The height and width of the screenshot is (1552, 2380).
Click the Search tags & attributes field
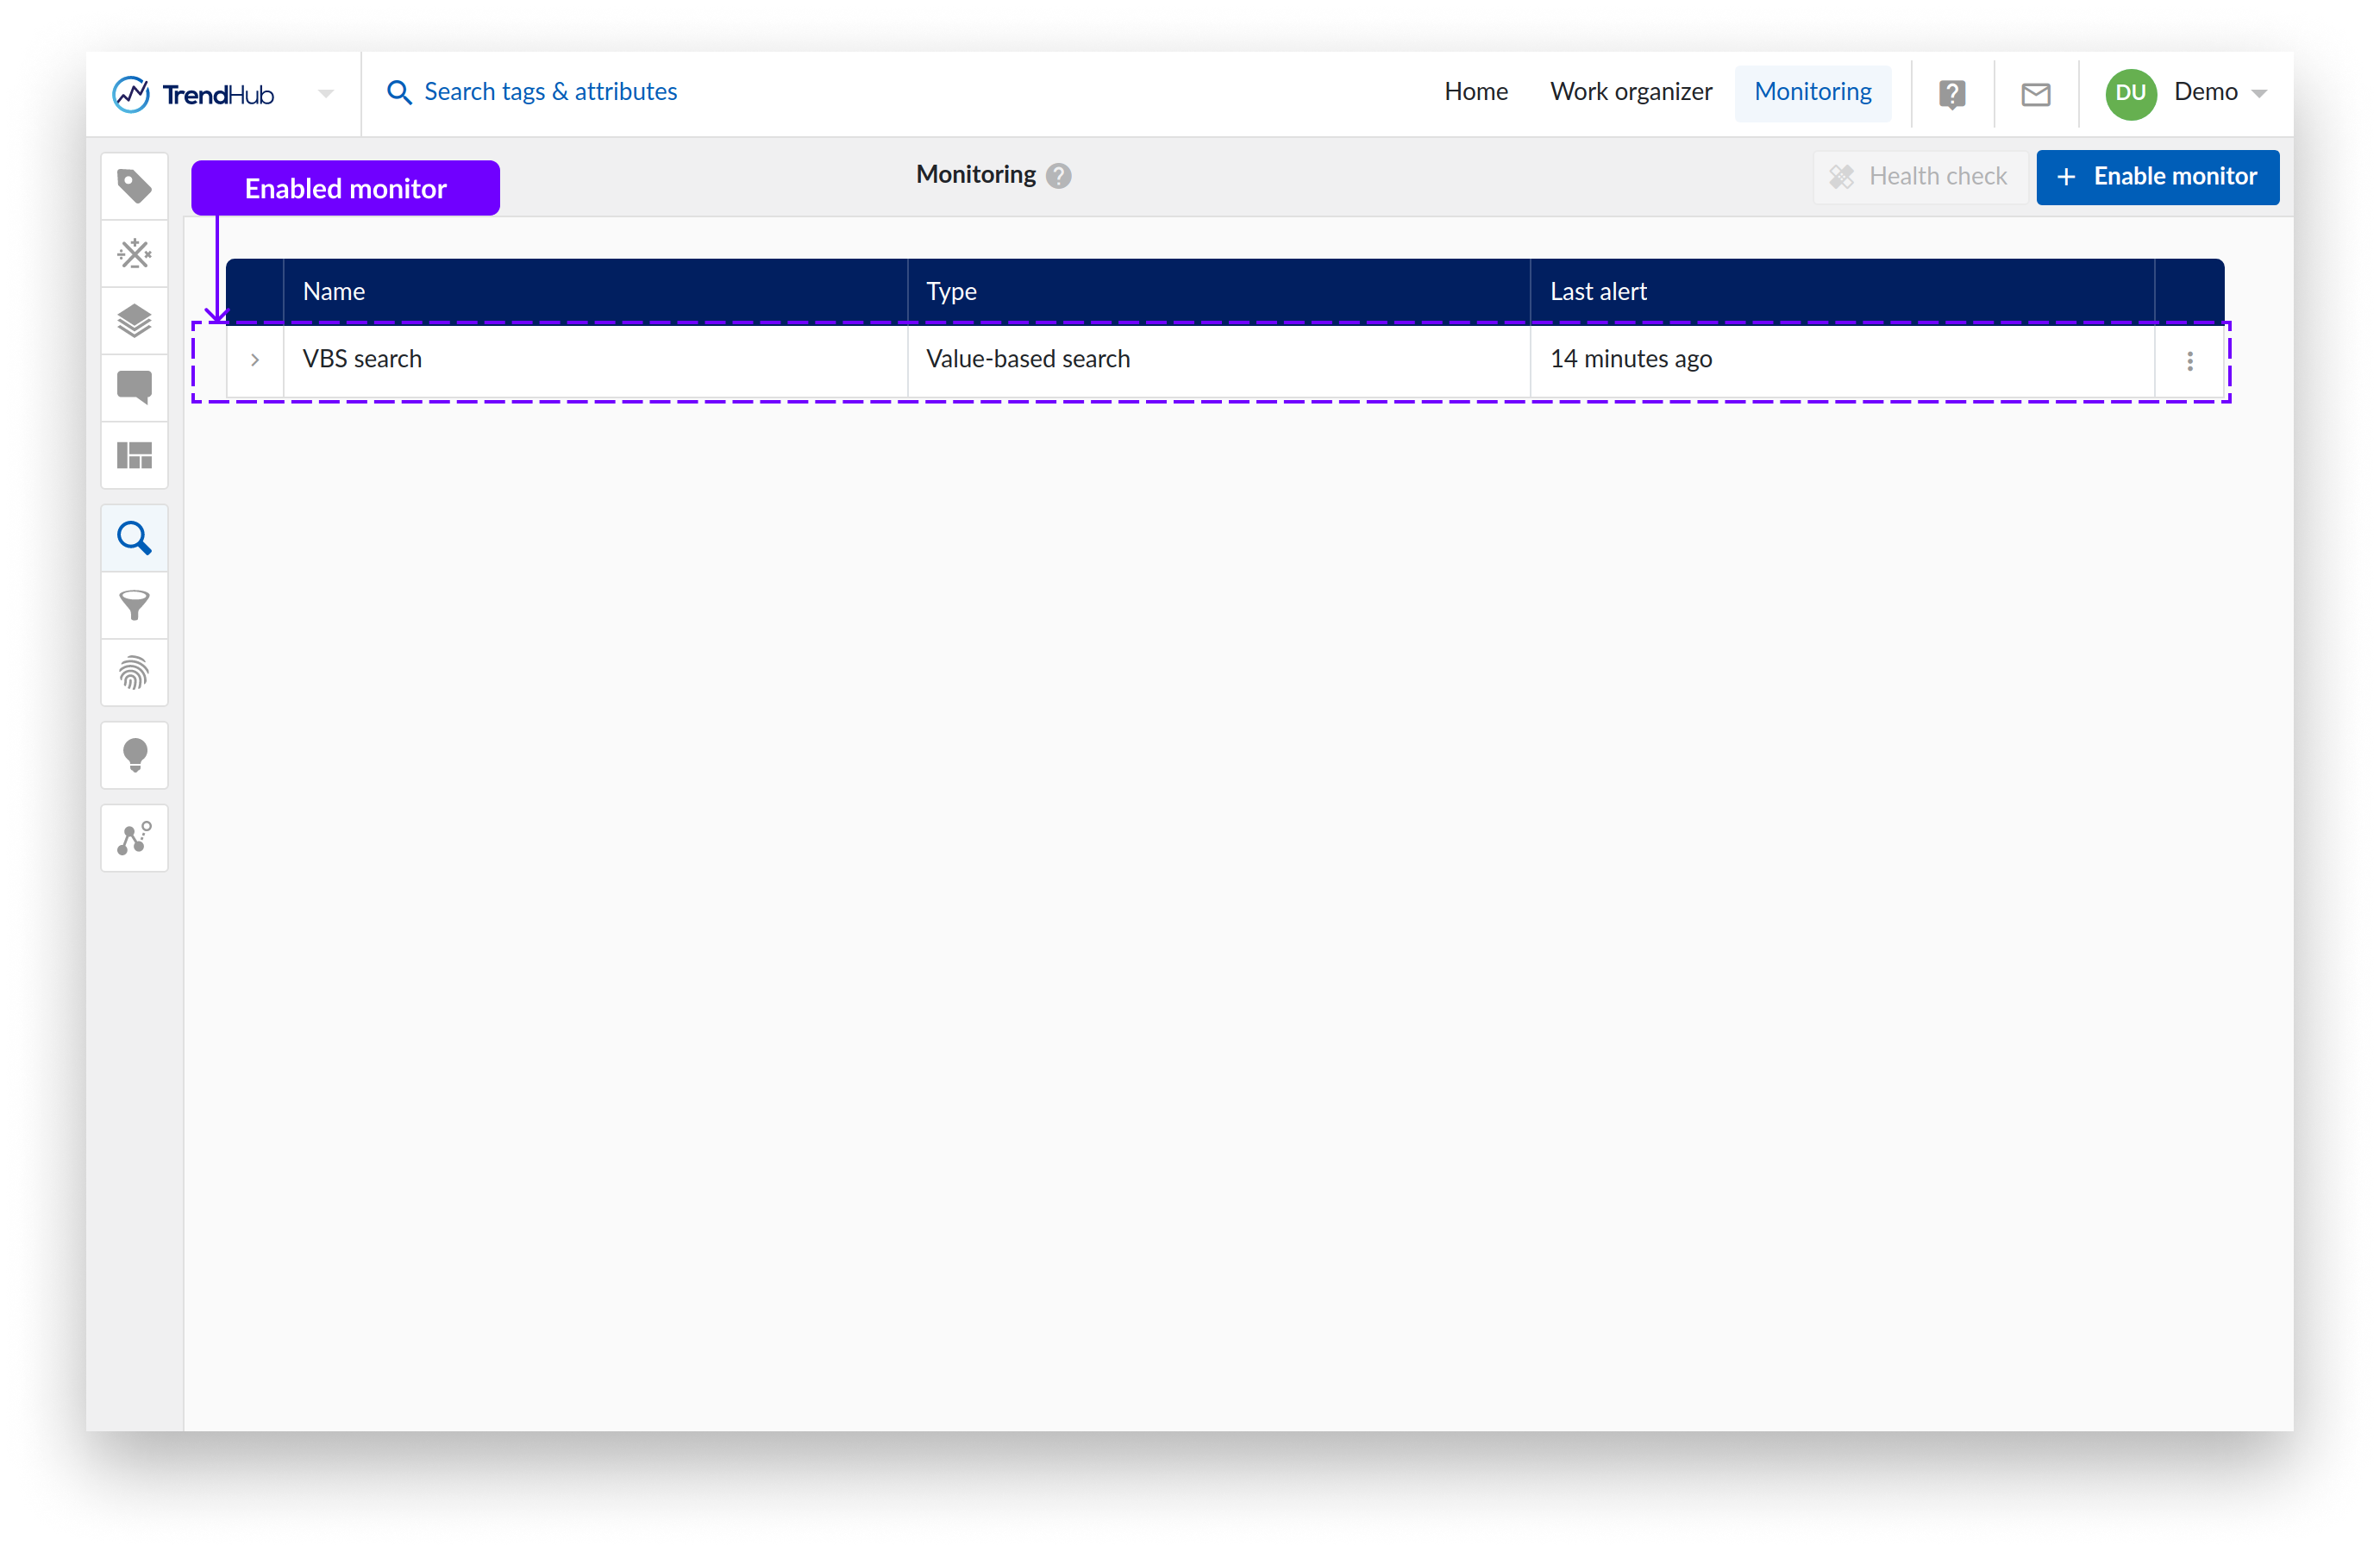click(550, 92)
